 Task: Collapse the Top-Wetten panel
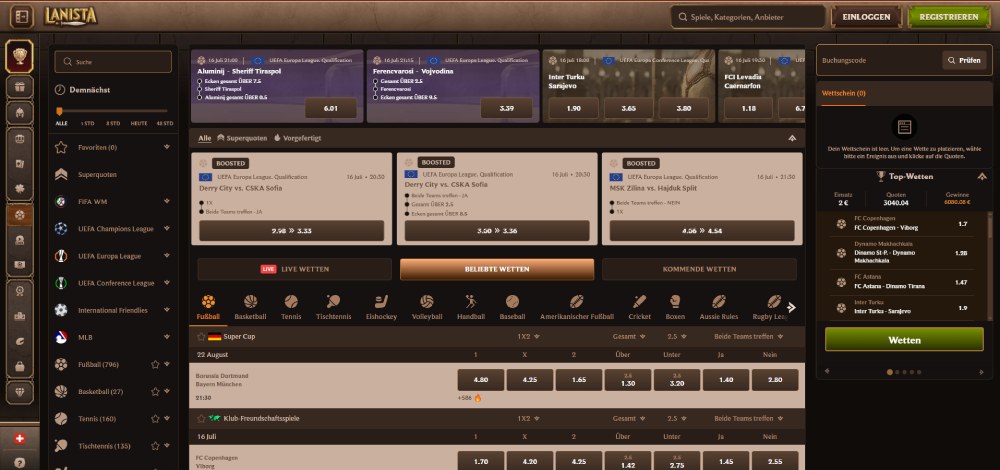[x=982, y=176]
